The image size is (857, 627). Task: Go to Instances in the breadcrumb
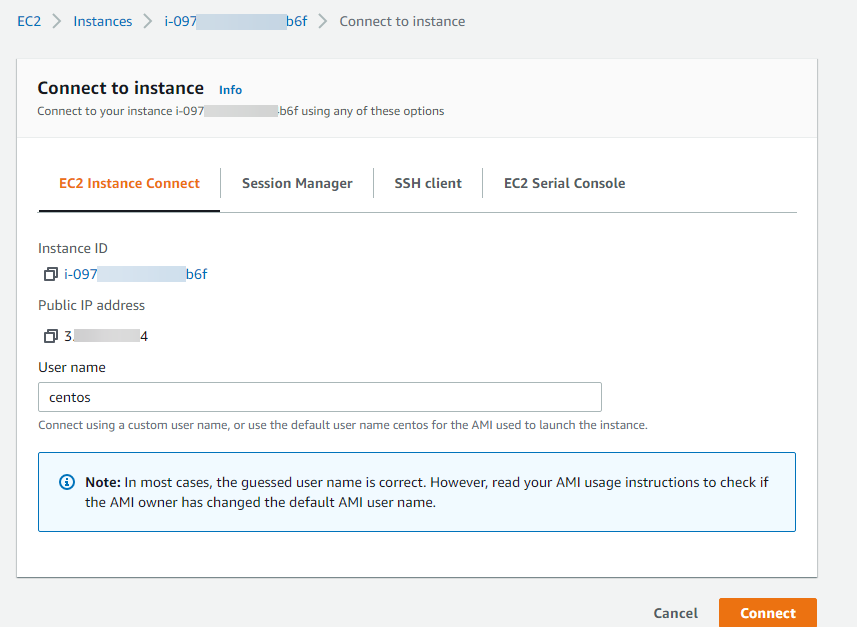103,21
